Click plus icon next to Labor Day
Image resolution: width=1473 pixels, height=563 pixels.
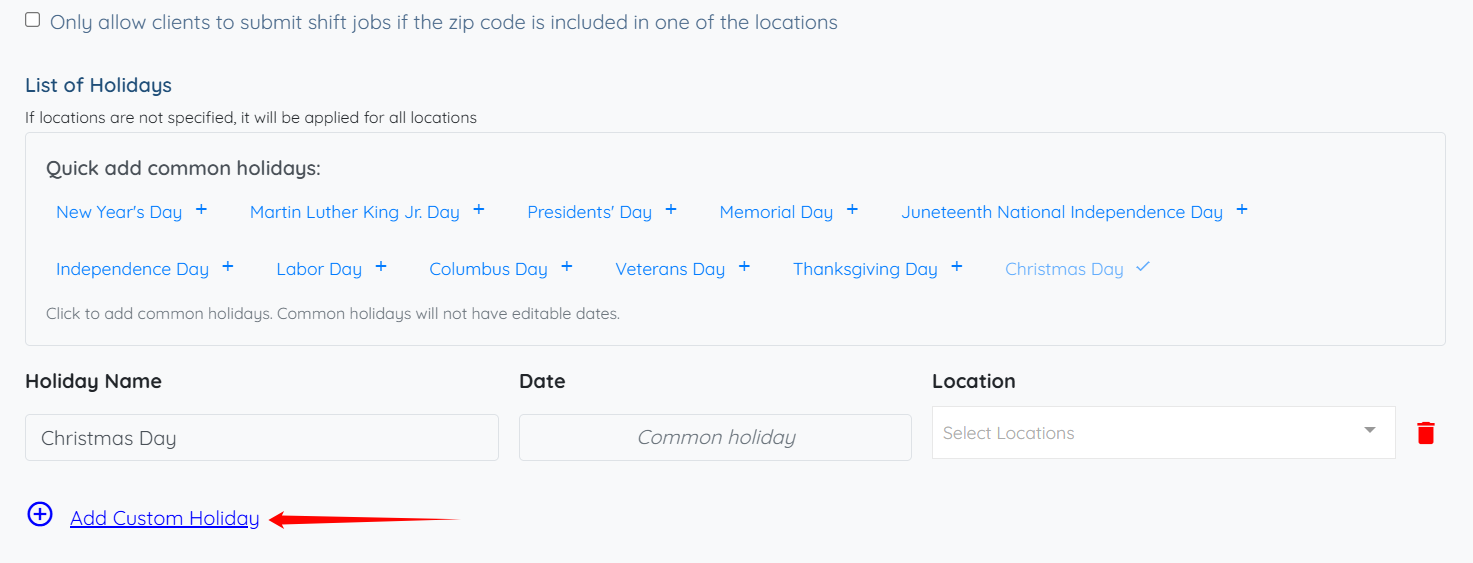(381, 267)
